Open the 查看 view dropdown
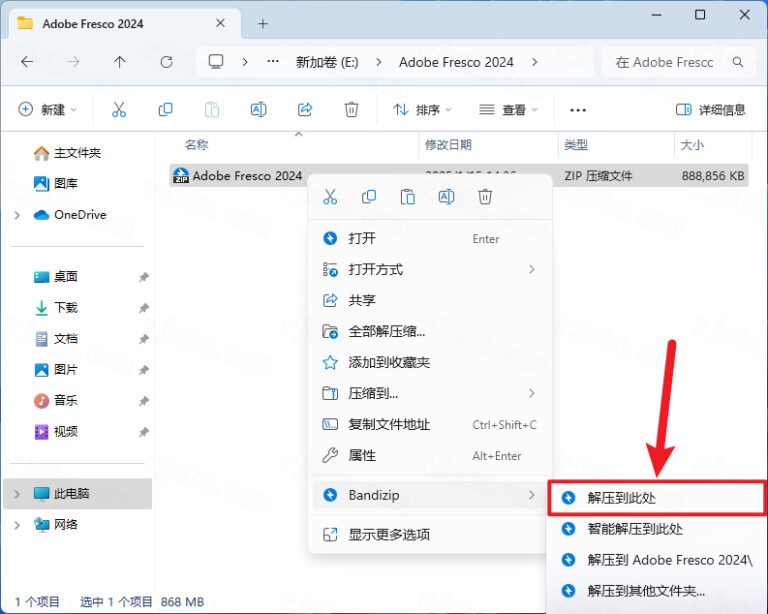Viewport: 768px width, 614px height. tap(509, 109)
